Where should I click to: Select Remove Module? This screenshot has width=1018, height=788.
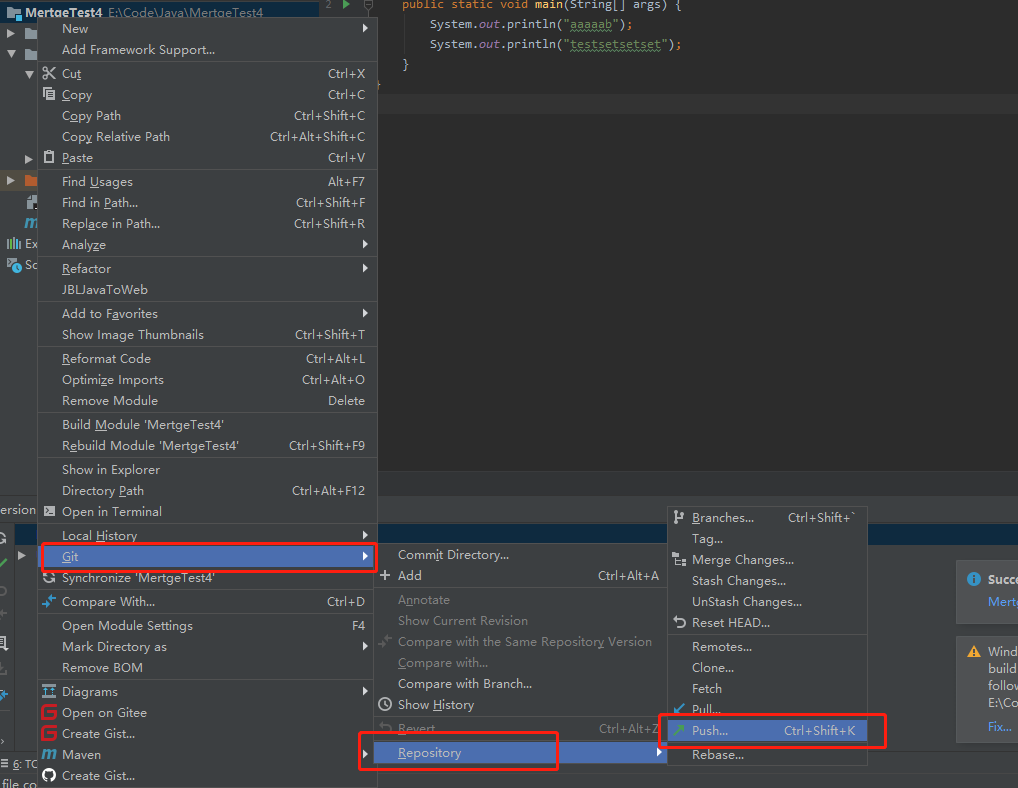coord(208,400)
